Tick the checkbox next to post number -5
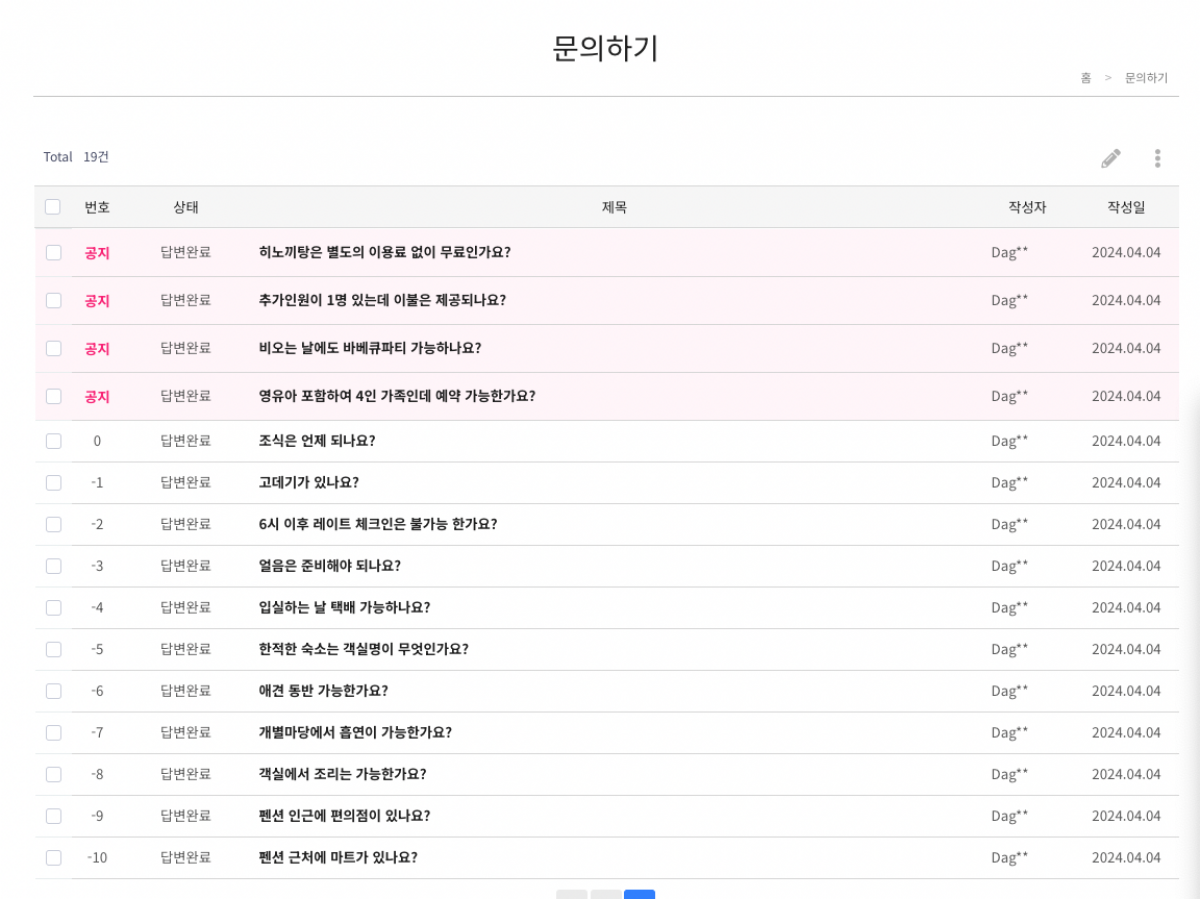This screenshot has width=1200, height=899. click(x=53, y=649)
